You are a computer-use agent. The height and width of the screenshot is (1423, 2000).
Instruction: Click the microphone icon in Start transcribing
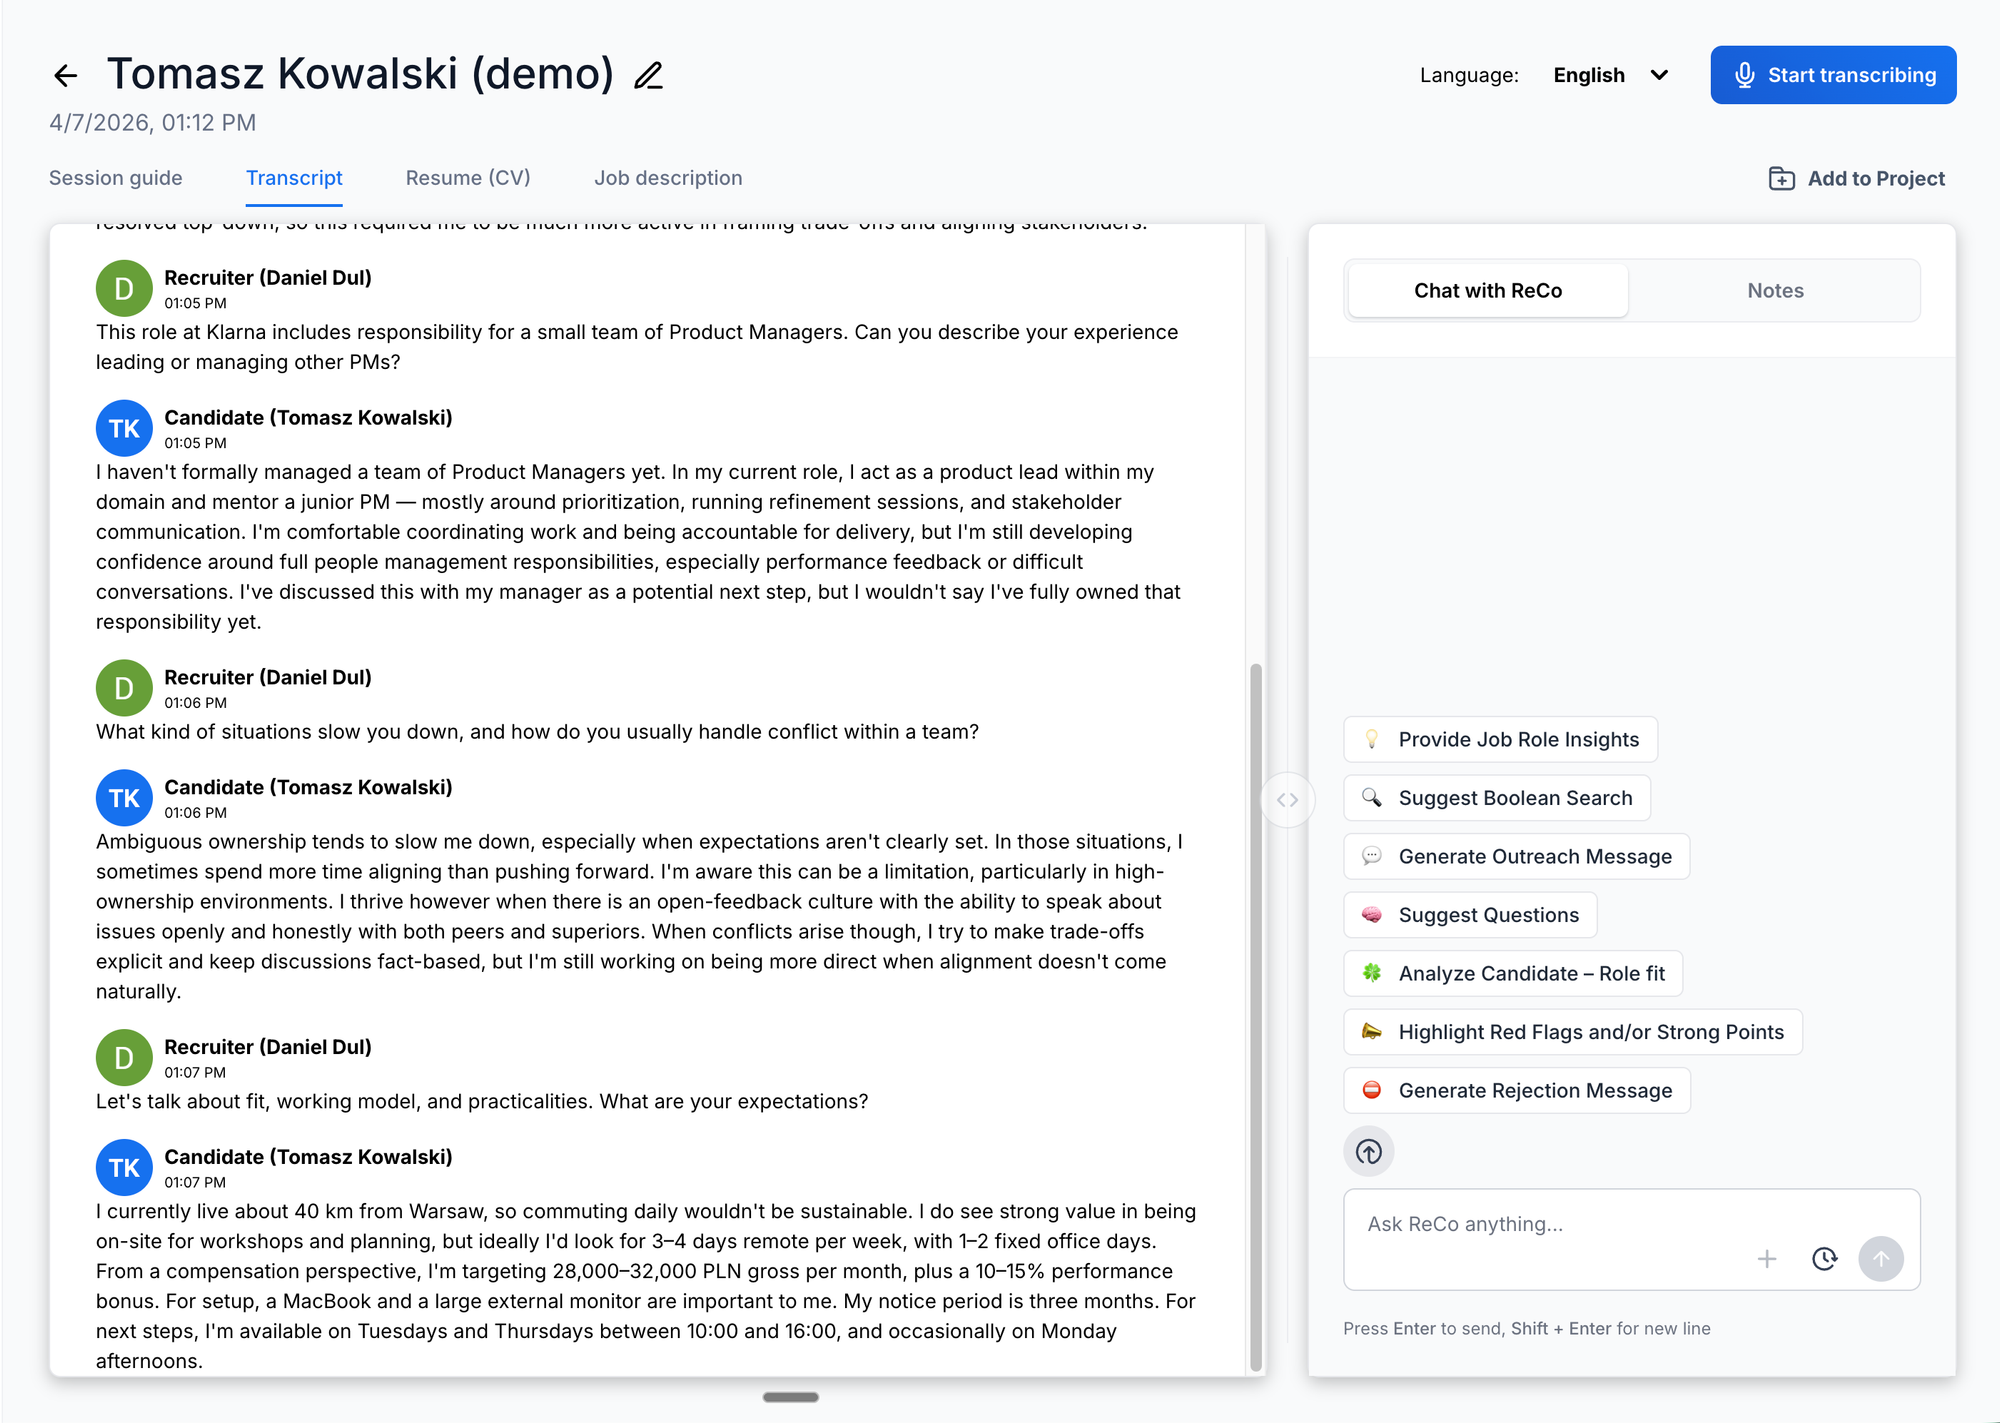(x=1744, y=75)
